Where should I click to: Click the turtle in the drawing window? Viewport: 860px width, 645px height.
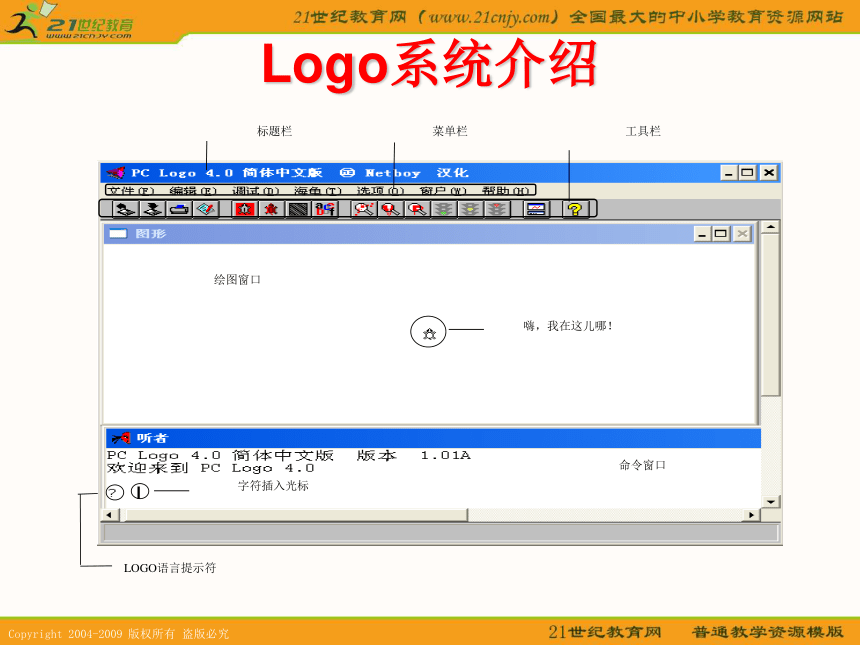coord(429,332)
